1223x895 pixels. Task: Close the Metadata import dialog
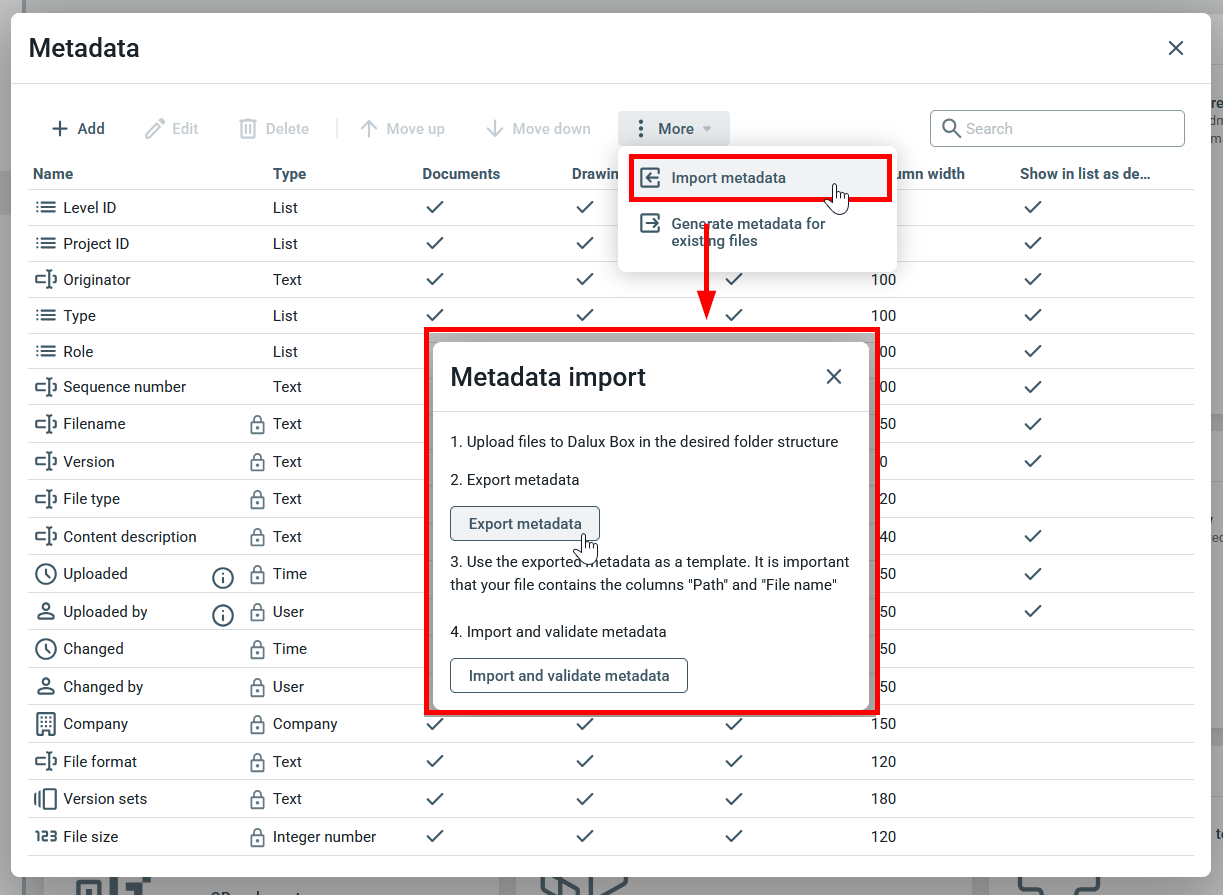(834, 377)
